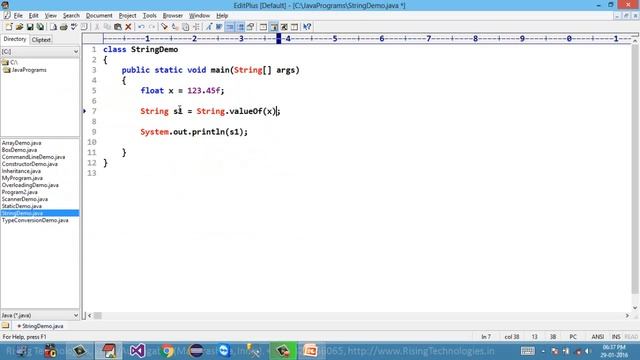Open the Browser menu

173,16
